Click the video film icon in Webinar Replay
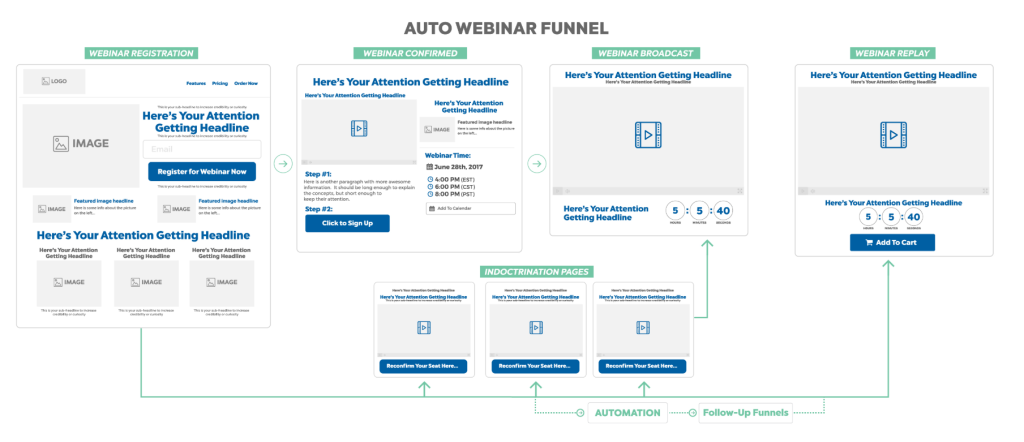 coord(891,133)
